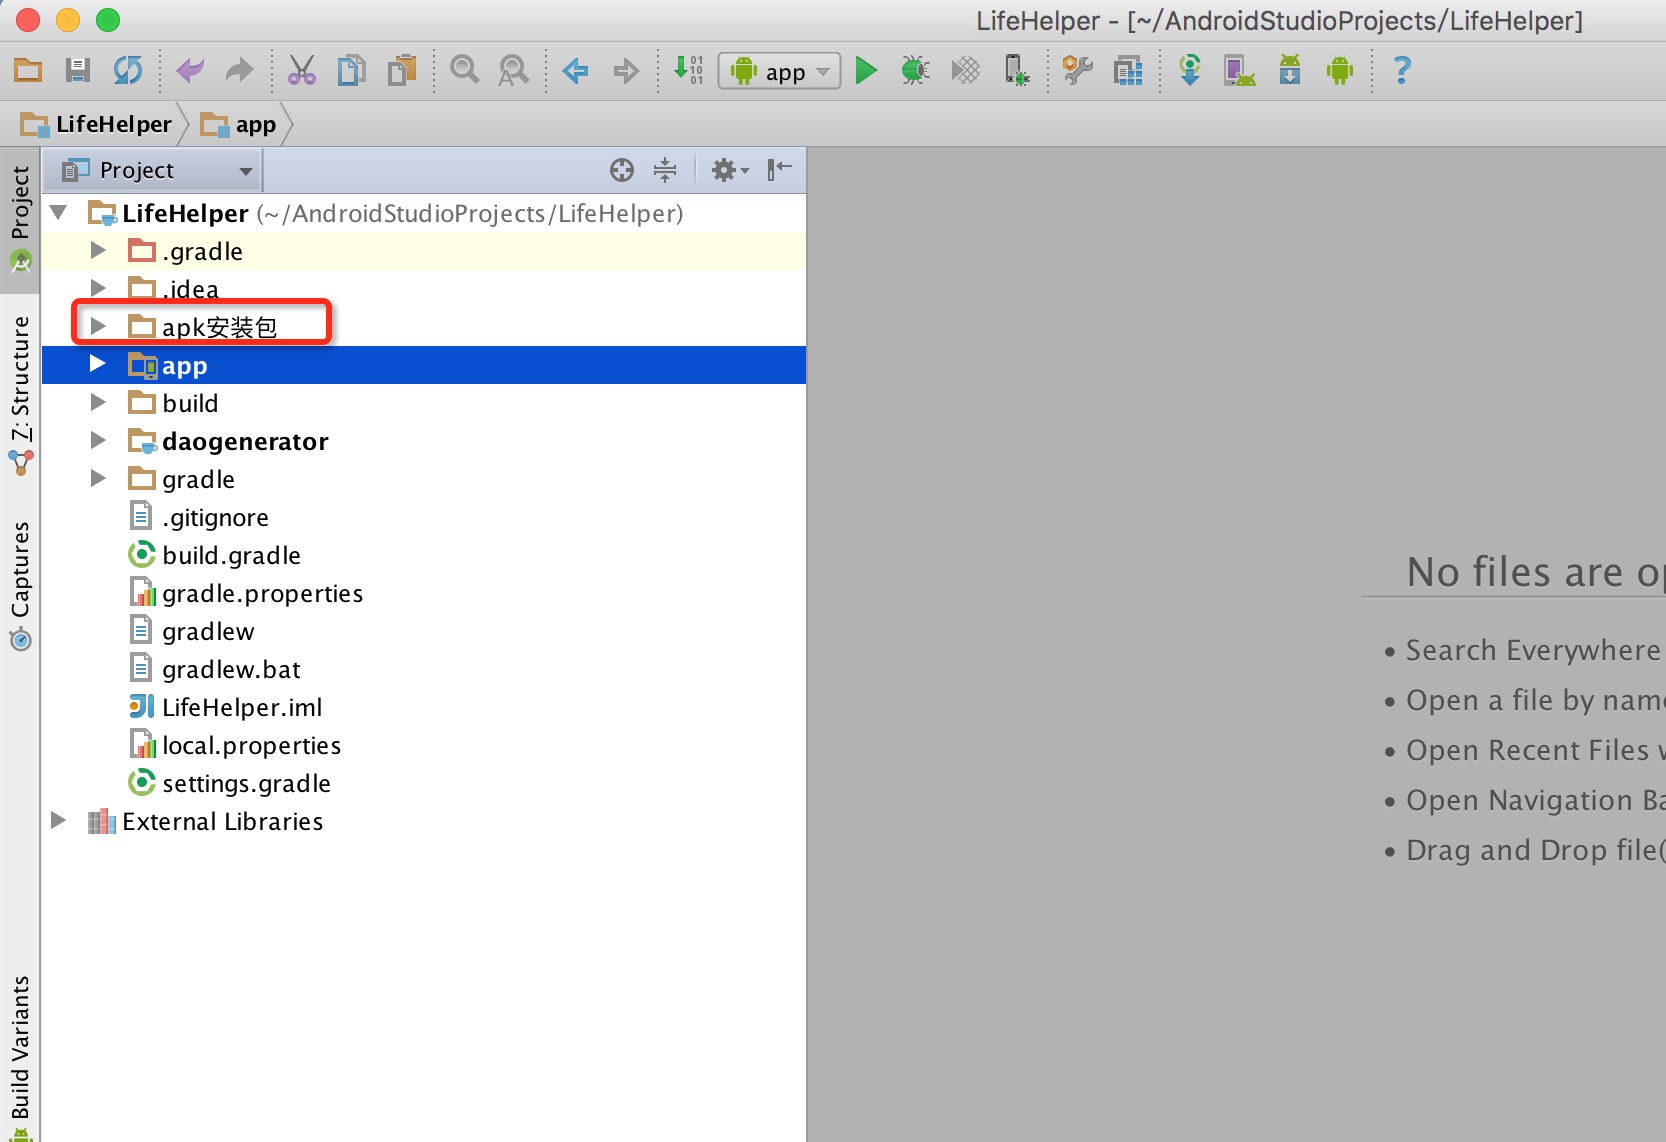
Task: Click the Undo arrow icon
Action: pos(189,70)
